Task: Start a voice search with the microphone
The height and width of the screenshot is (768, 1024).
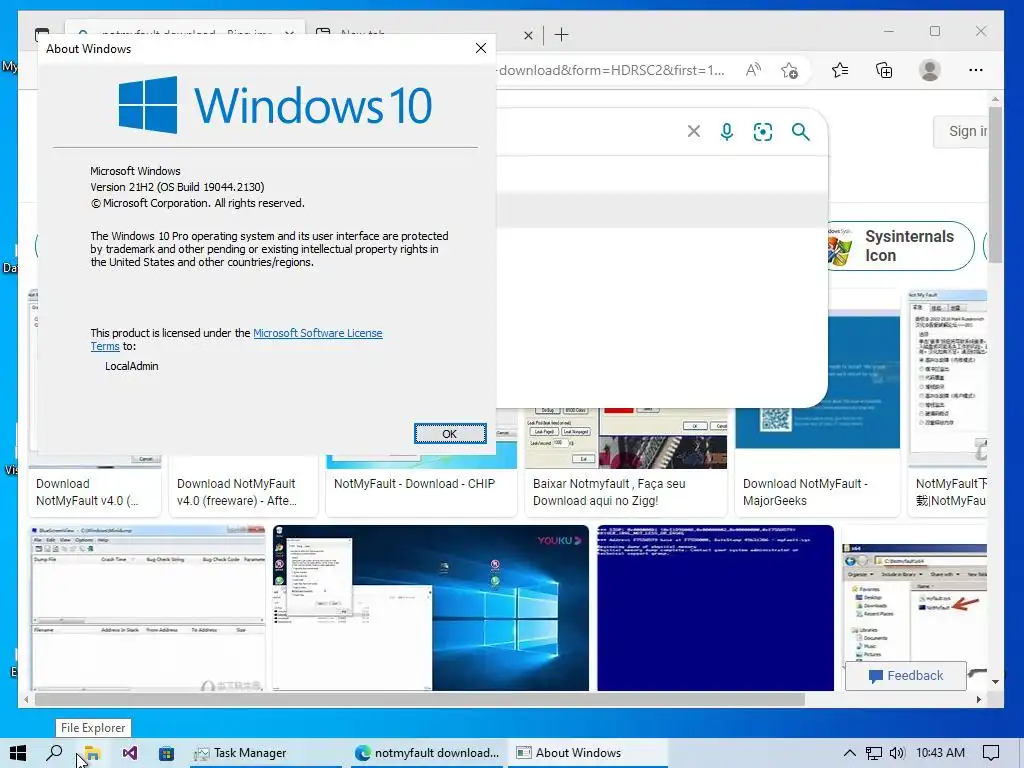Action: tap(726, 132)
